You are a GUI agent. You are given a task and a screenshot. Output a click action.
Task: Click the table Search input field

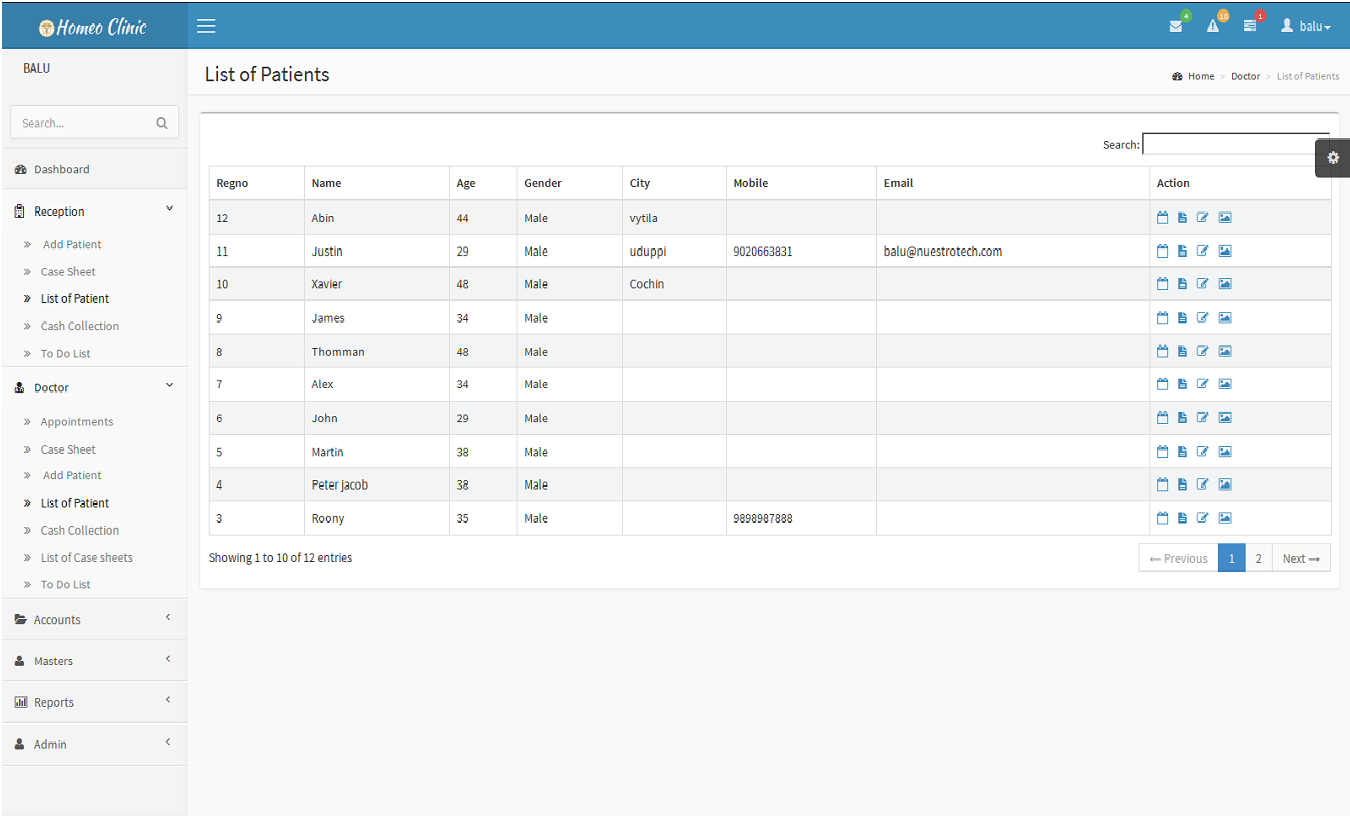coord(1235,145)
